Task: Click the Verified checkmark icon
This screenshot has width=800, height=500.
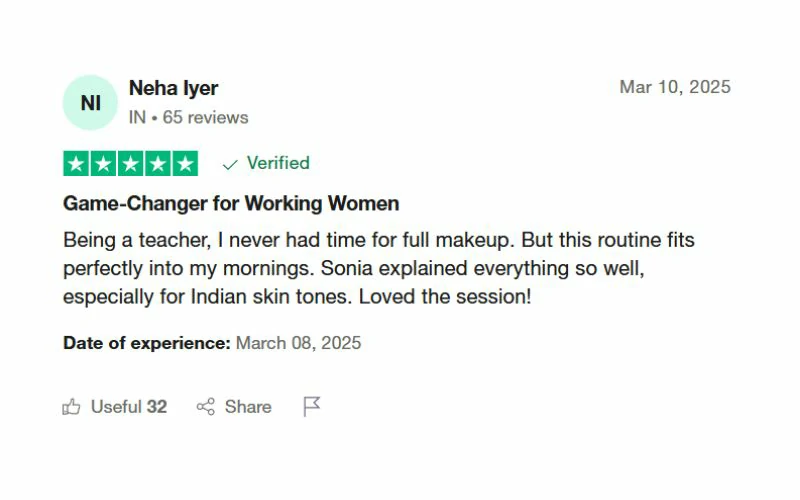Action: coord(231,164)
